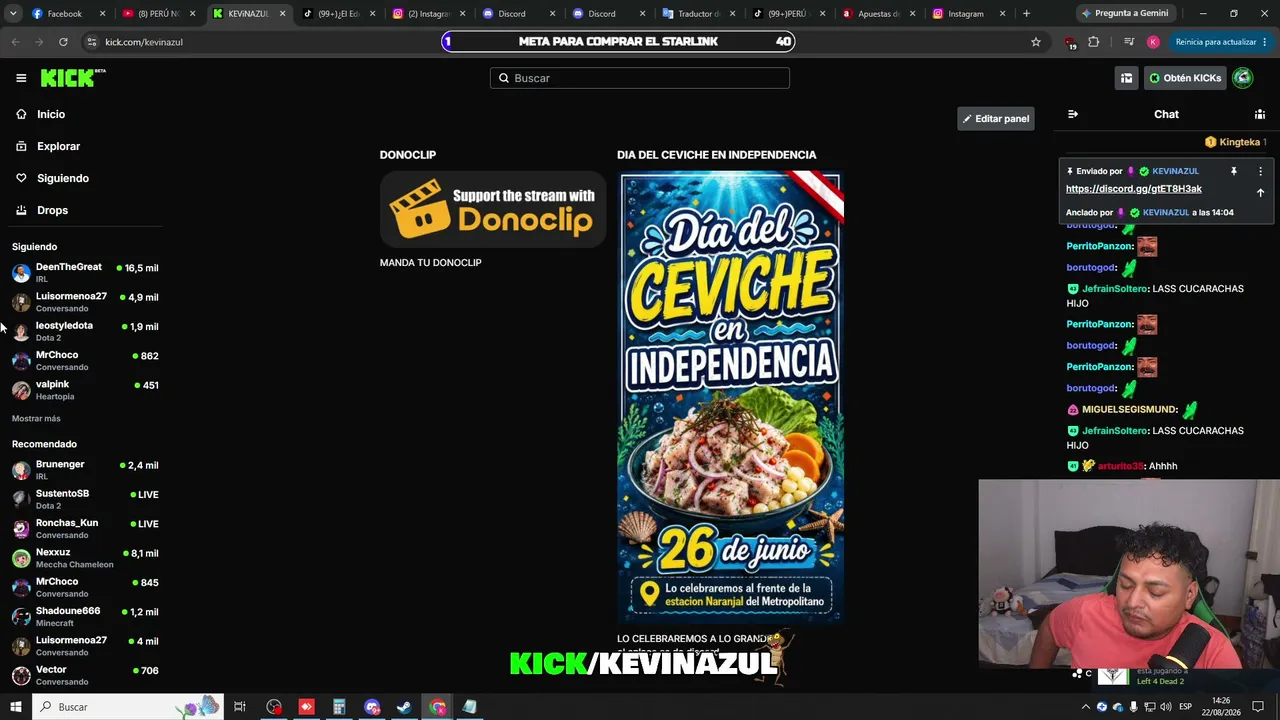Show the chat viewers list icon
Screen dimensions: 1280x720
click(1260, 114)
